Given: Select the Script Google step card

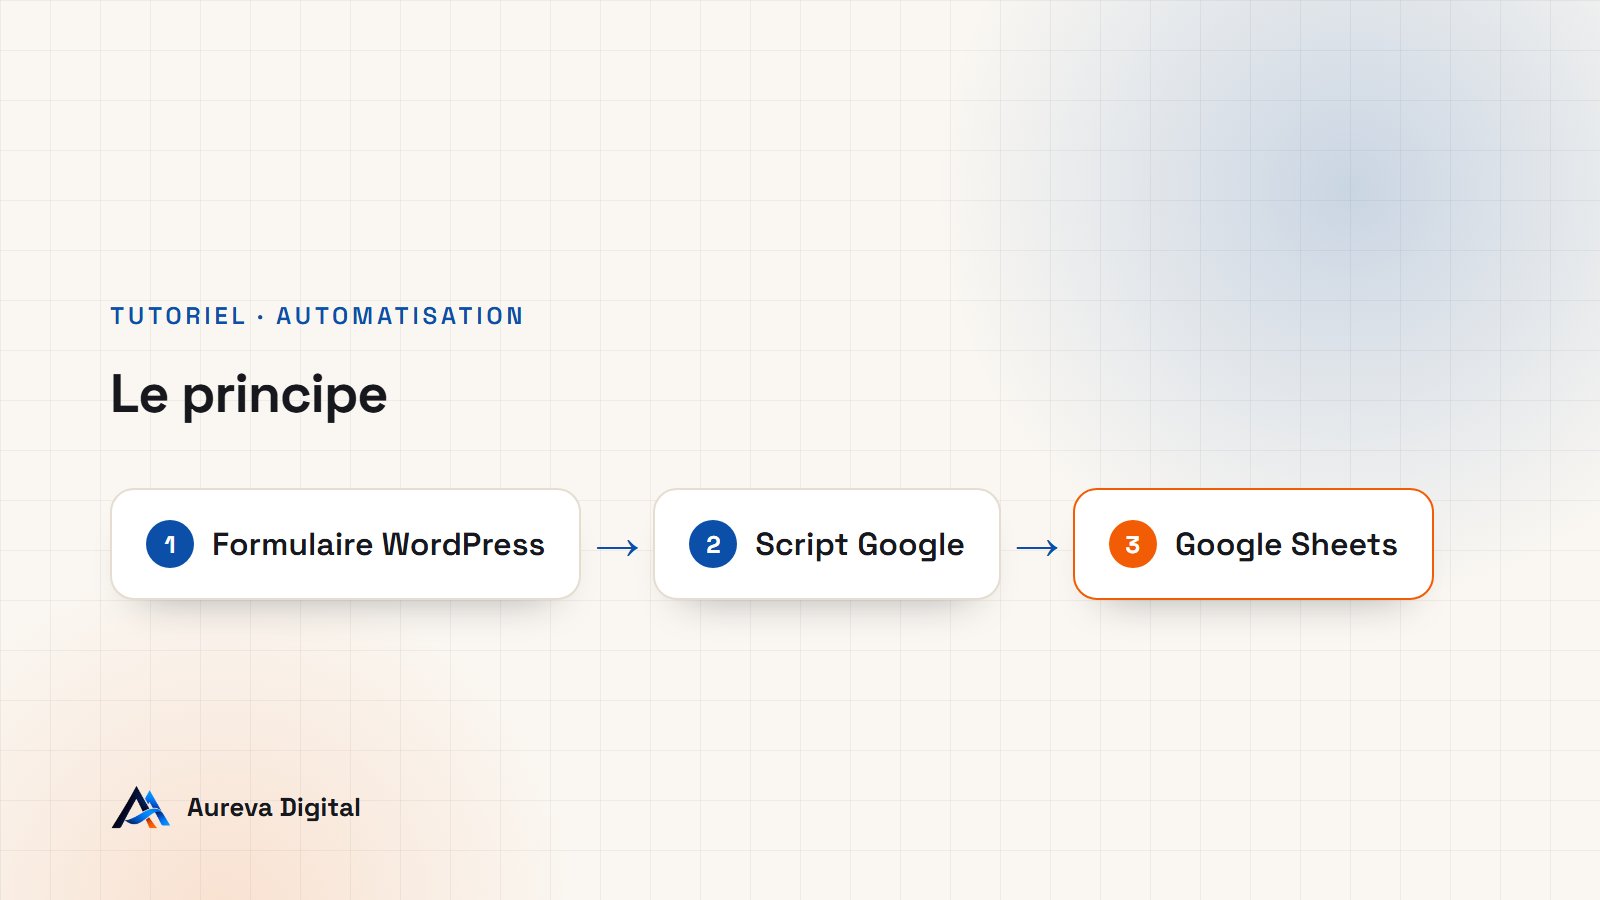Looking at the screenshot, I should [827, 544].
